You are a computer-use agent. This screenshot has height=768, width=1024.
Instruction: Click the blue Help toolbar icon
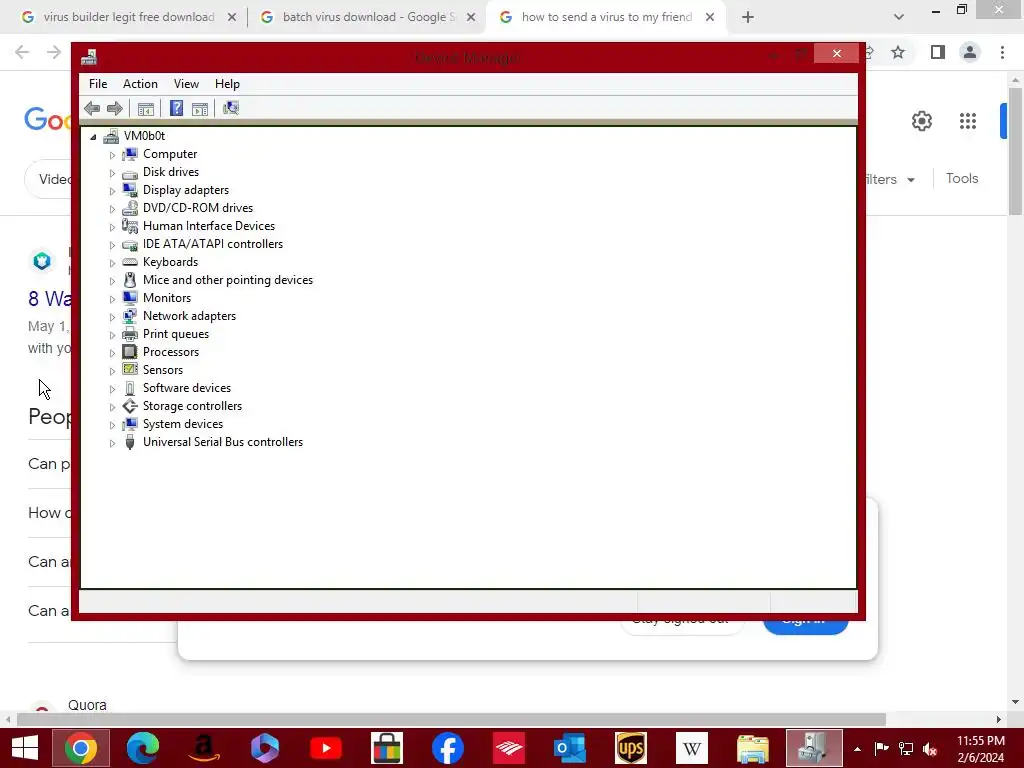(176, 108)
